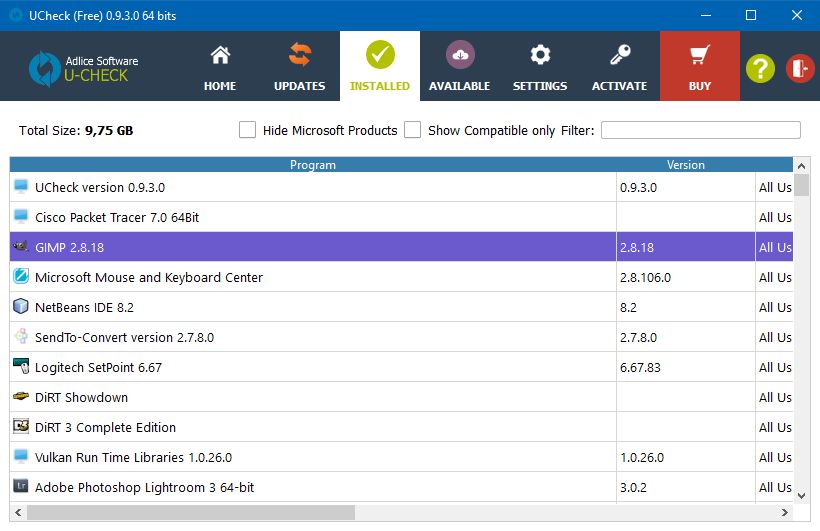
Task: Click the UCheck version row icon
Action: click(21, 187)
